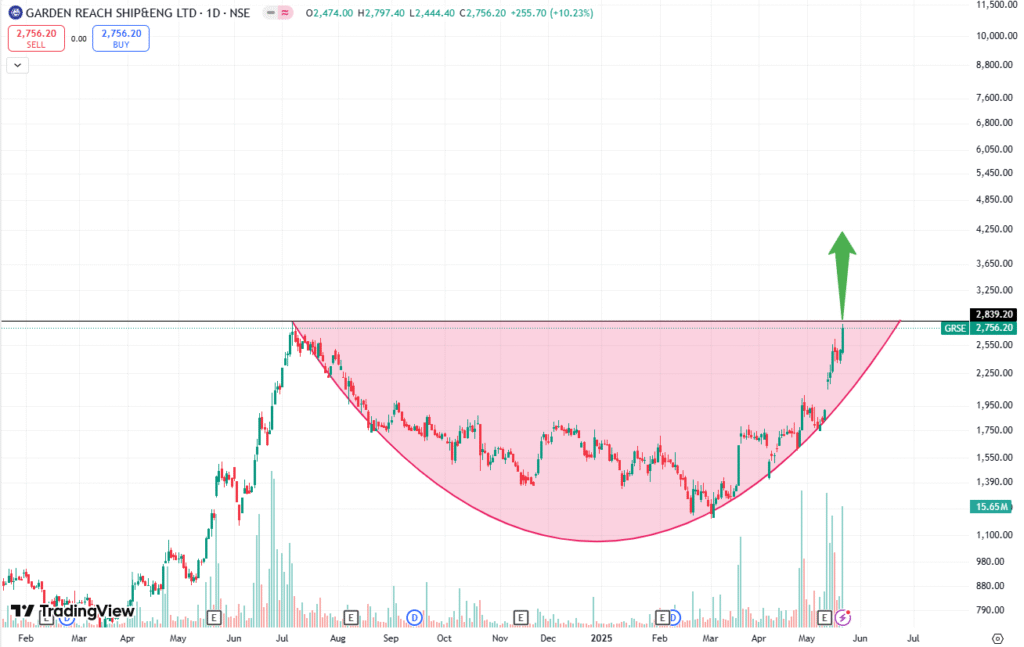Click the 0.00 spread value between SELL and BUY
Viewport: 1024px width, 647px height.
79,39
